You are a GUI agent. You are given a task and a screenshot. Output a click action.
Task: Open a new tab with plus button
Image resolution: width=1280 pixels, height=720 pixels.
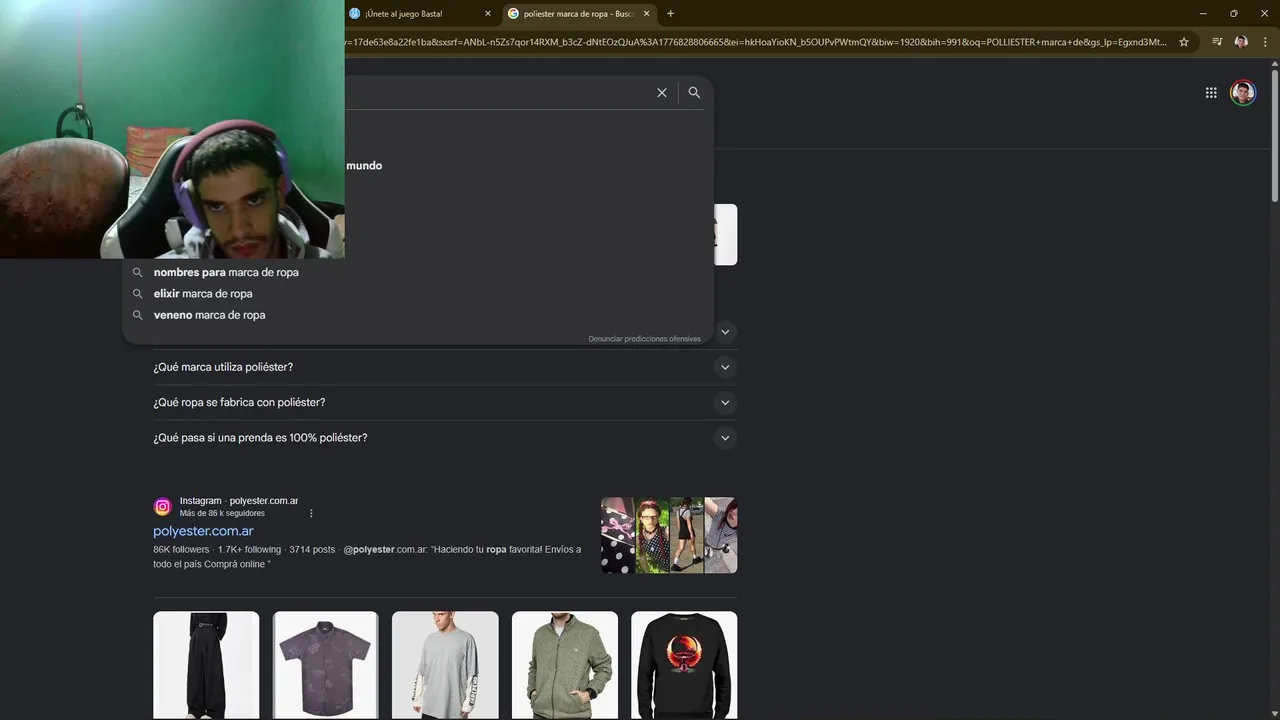pyautogui.click(x=670, y=14)
